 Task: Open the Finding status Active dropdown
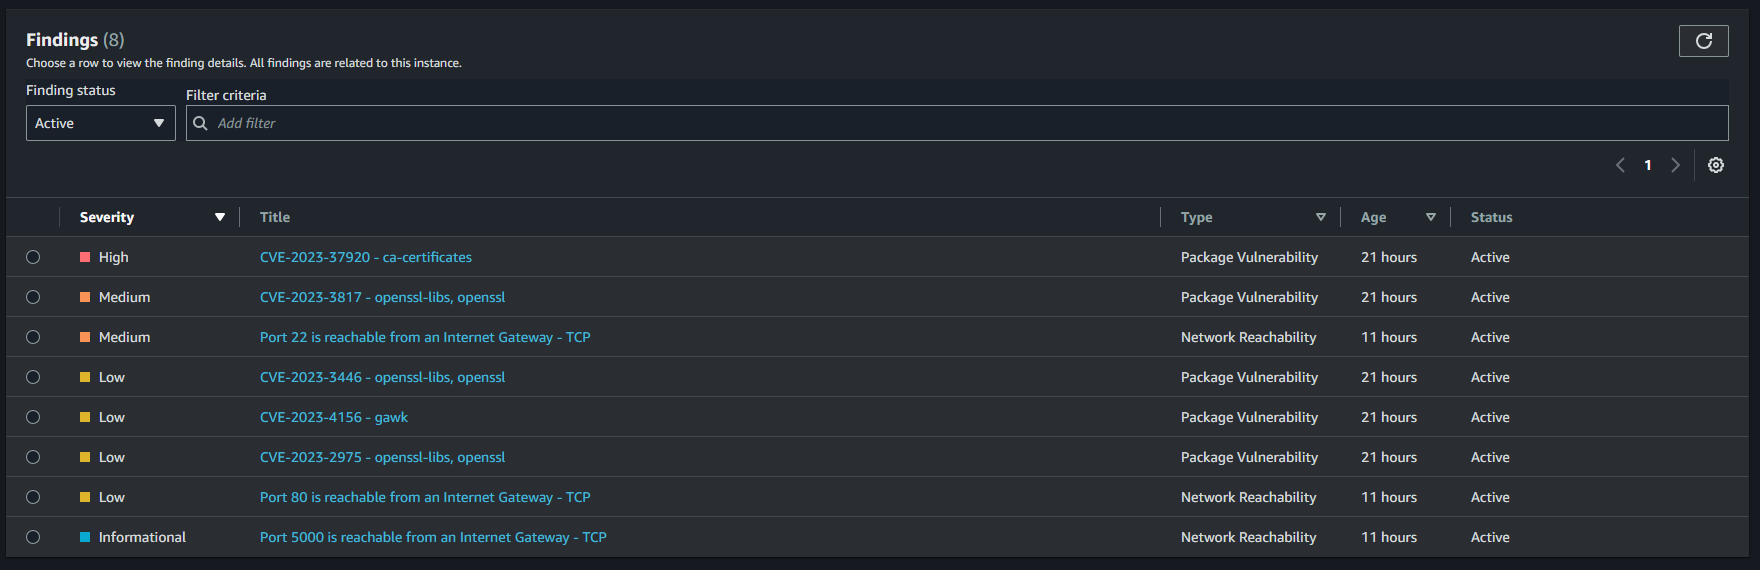100,123
